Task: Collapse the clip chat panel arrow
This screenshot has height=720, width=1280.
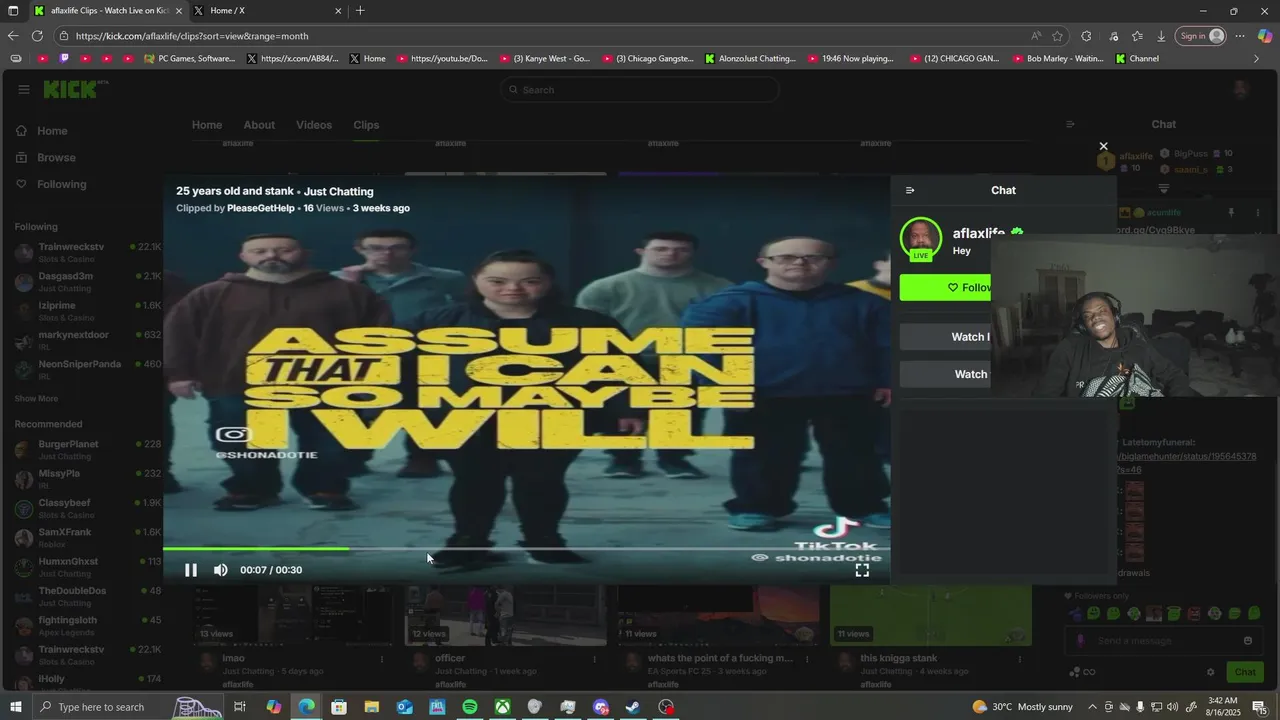Action: (x=910, y=190)
